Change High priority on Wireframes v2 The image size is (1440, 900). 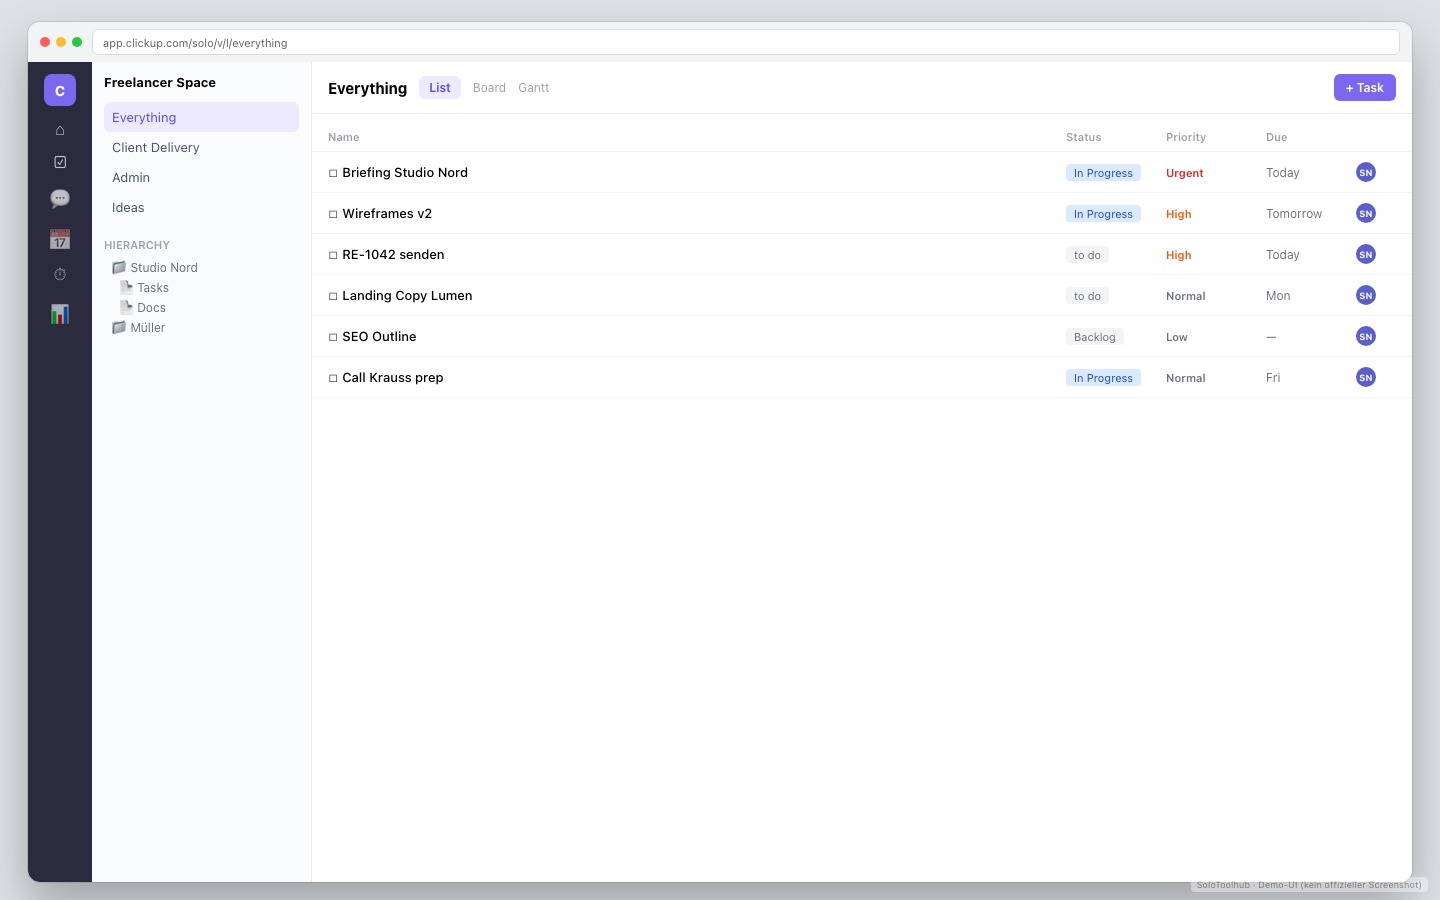[x=1179, y=214]
